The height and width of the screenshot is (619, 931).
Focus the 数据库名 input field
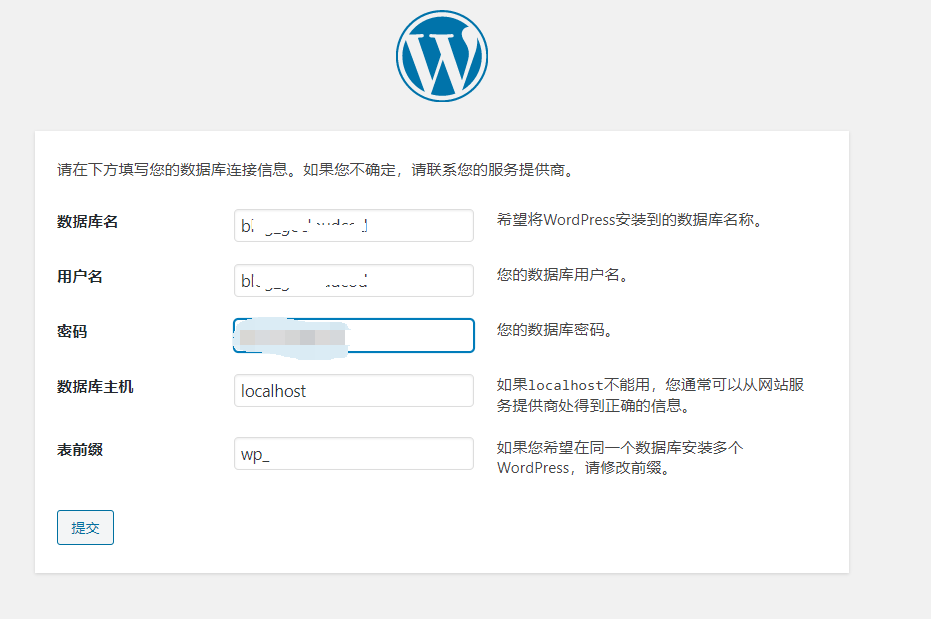tap(354, 226)
